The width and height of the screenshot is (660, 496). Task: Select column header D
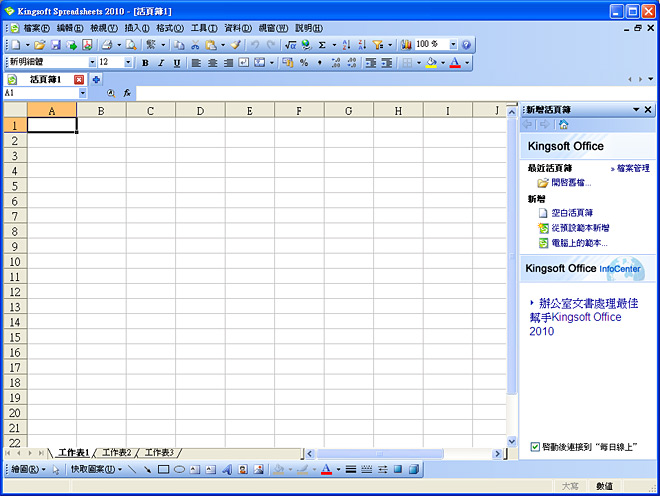click(200, 111)
